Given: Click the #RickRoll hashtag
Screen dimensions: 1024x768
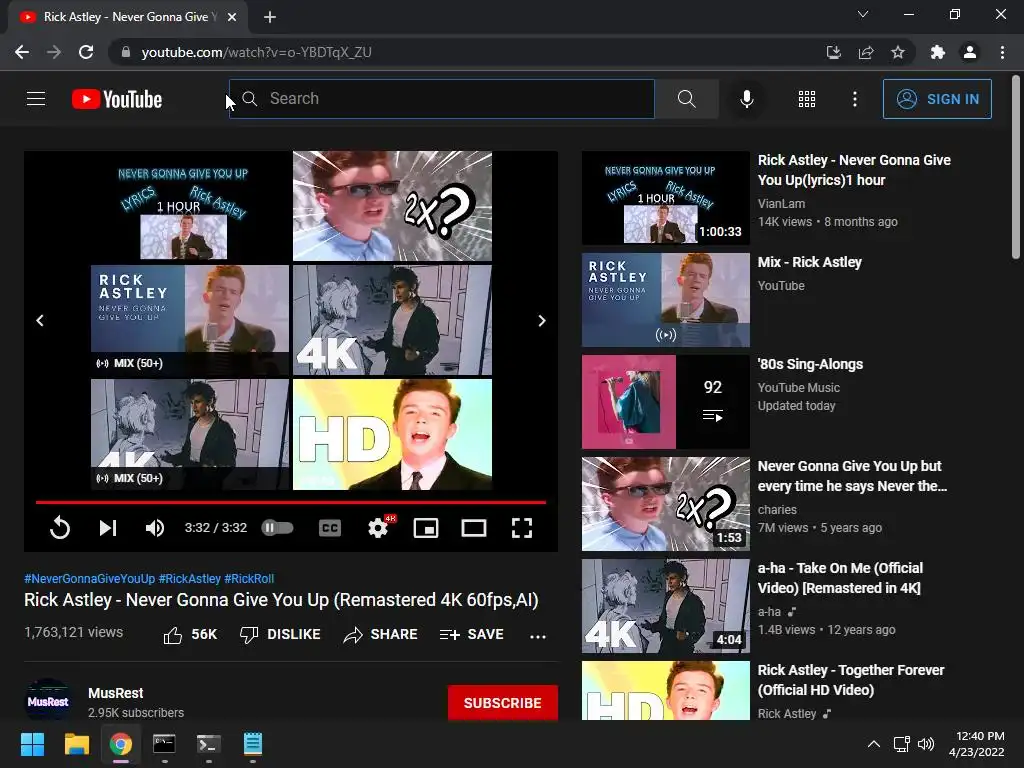Looking at the screenshot, I should tap(249, 579).
